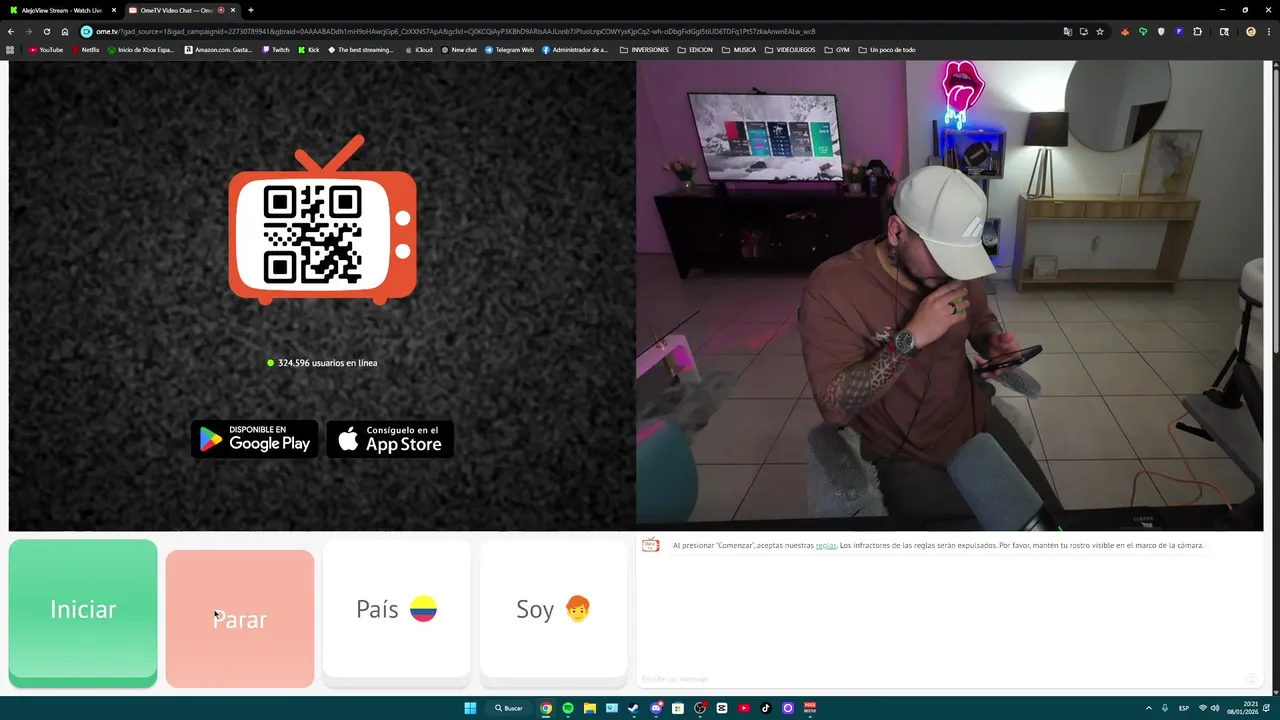Open Steam from the taskbar
The height and width of the screenshot is (720, 1280).
click(634, 708)
